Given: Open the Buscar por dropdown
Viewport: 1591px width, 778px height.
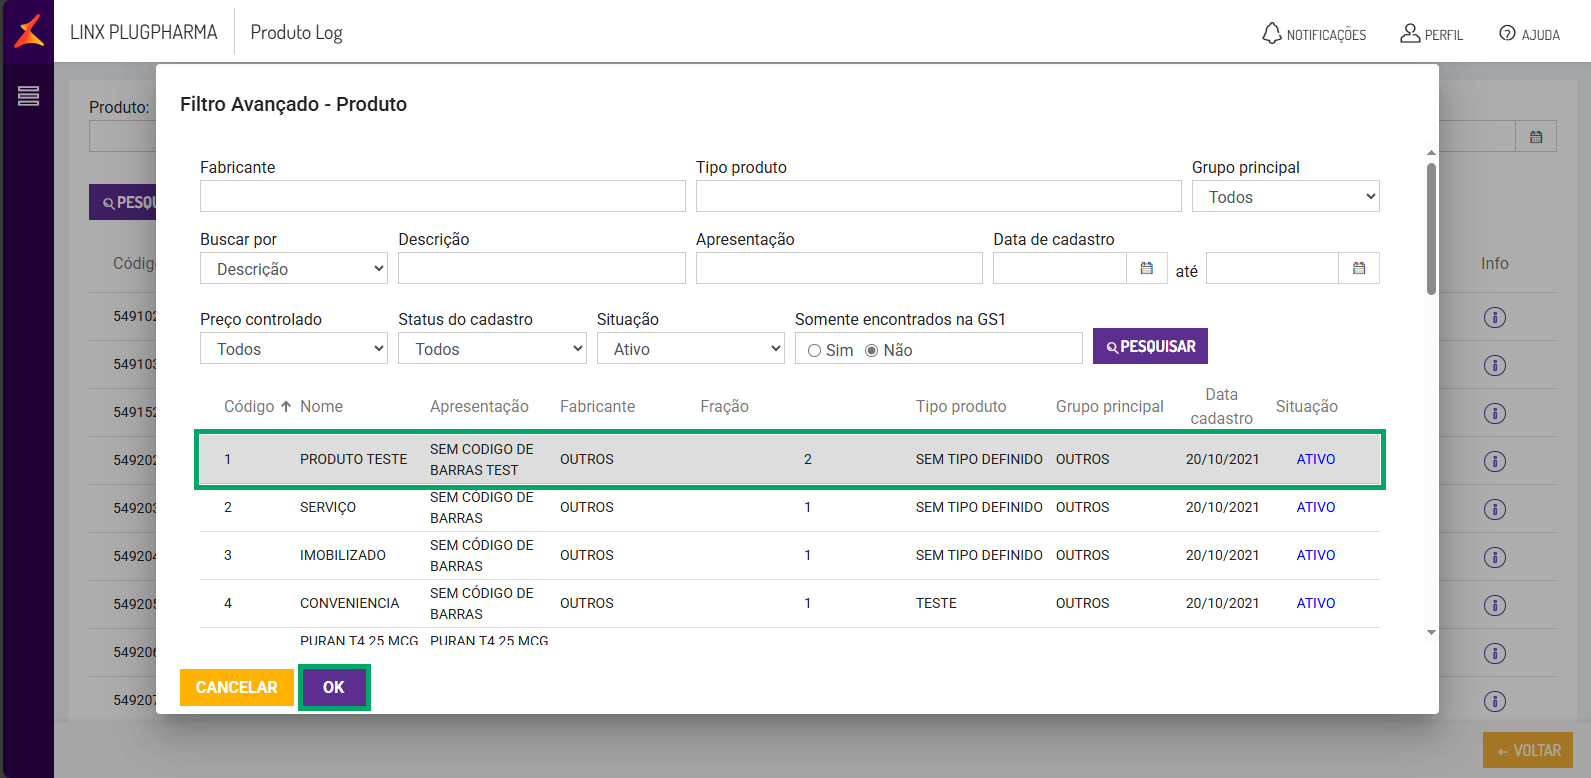Looking at the screenshot, I should 294,269.
